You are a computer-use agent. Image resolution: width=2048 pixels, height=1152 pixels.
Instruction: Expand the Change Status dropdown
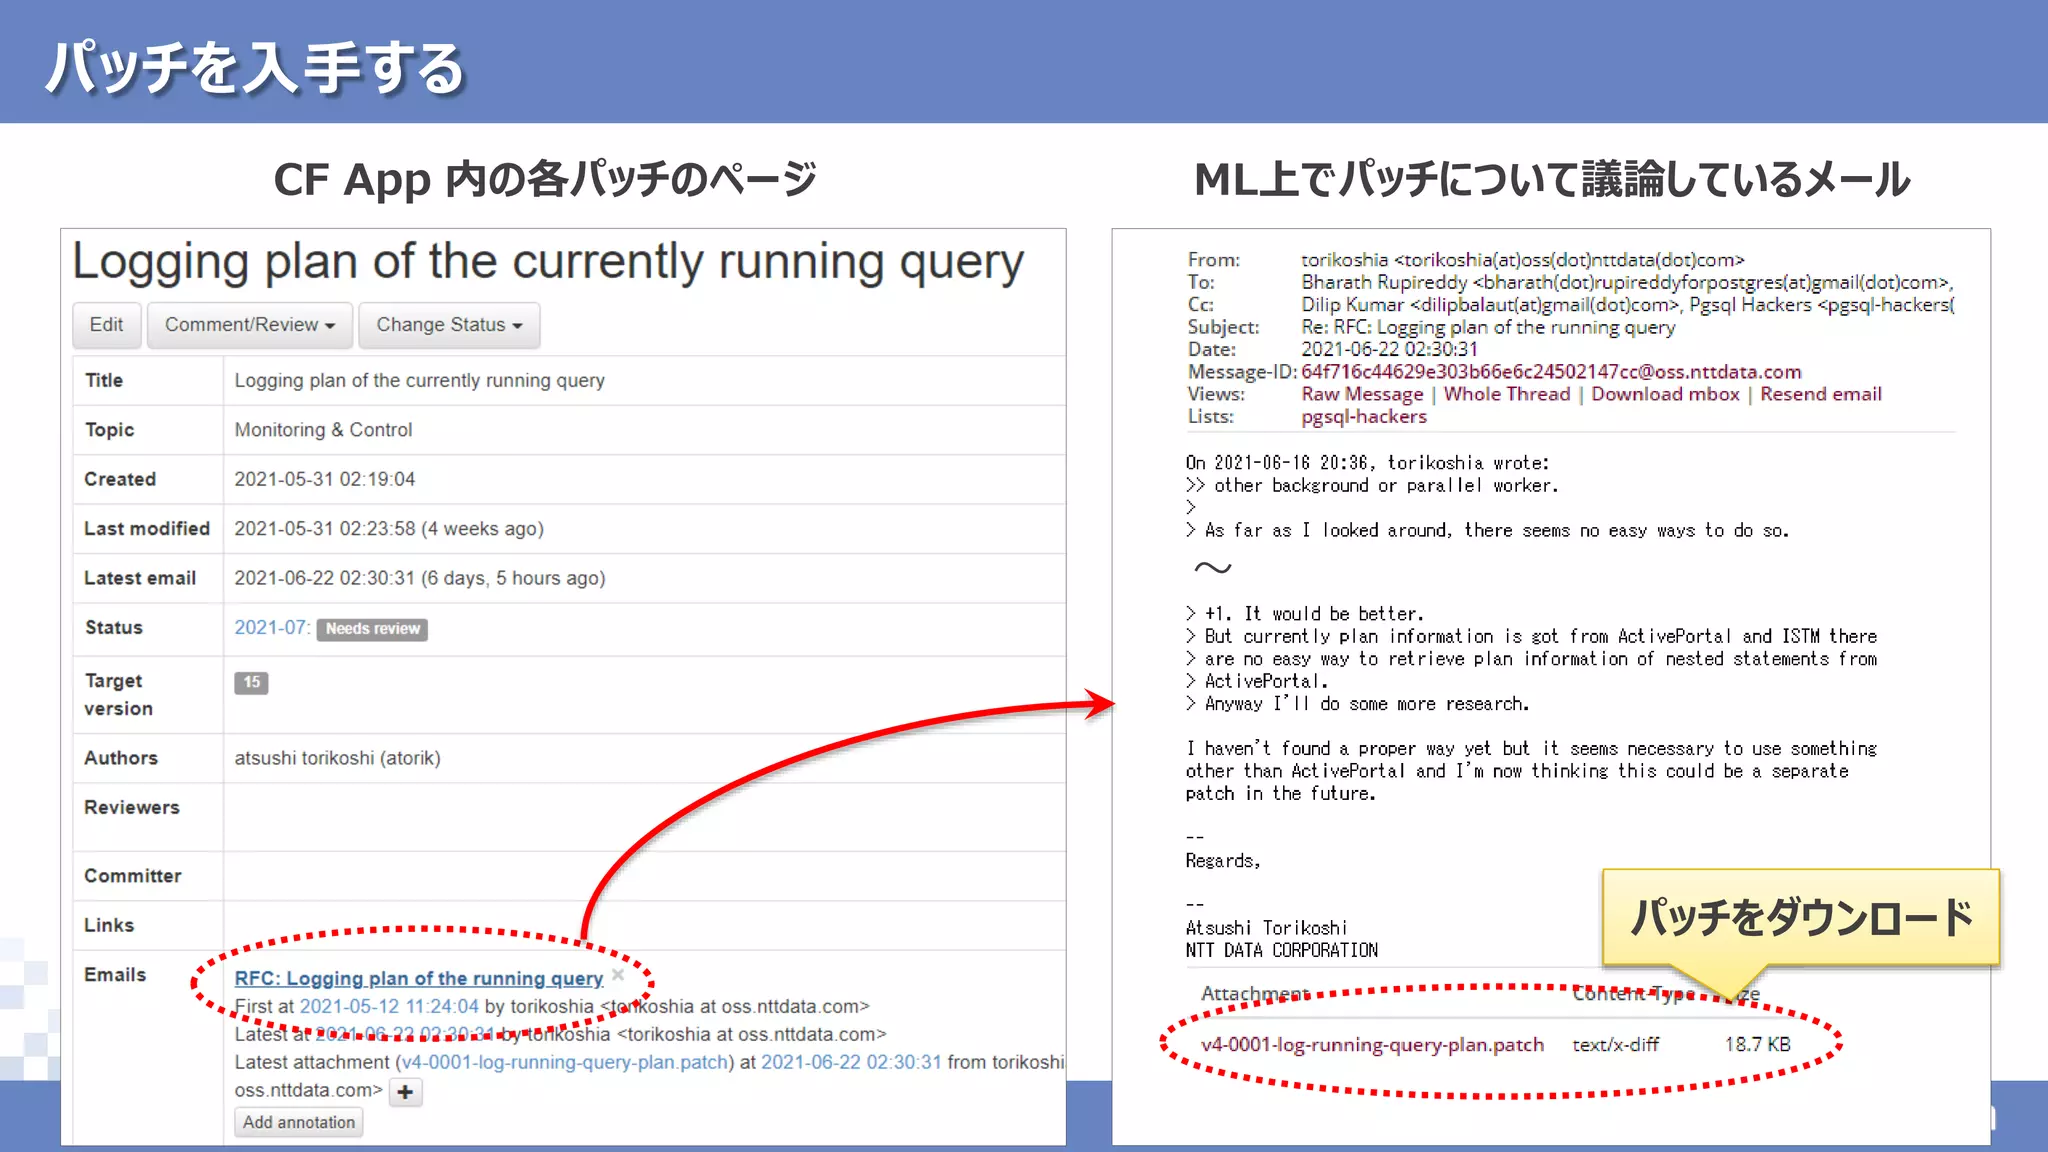[x=449, y=325]
